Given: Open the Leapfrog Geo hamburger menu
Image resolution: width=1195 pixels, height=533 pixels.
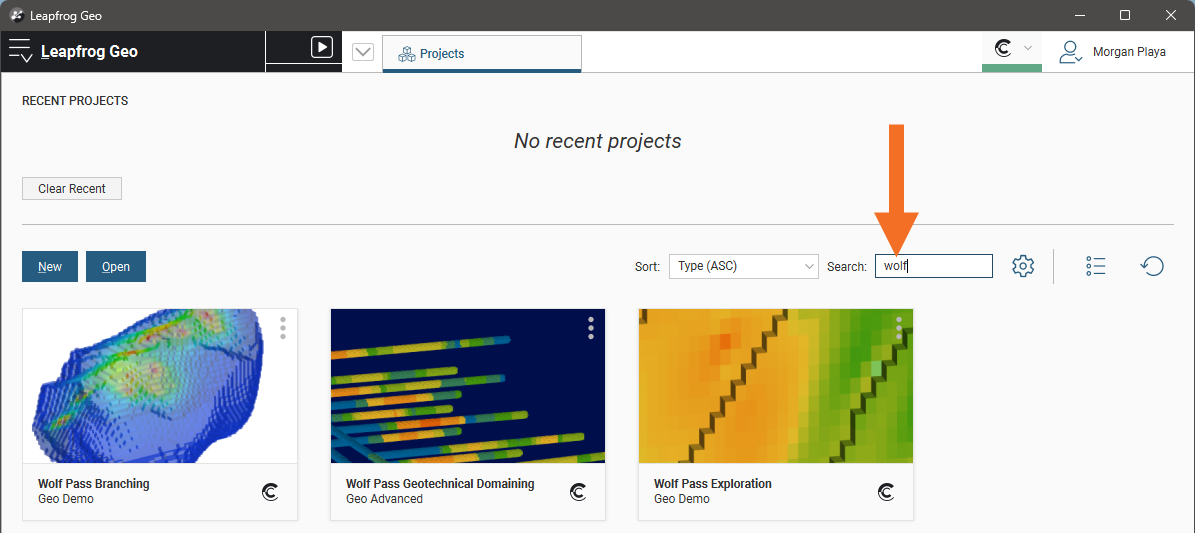Looking at the screenshot, I should (x=21, y=52).
